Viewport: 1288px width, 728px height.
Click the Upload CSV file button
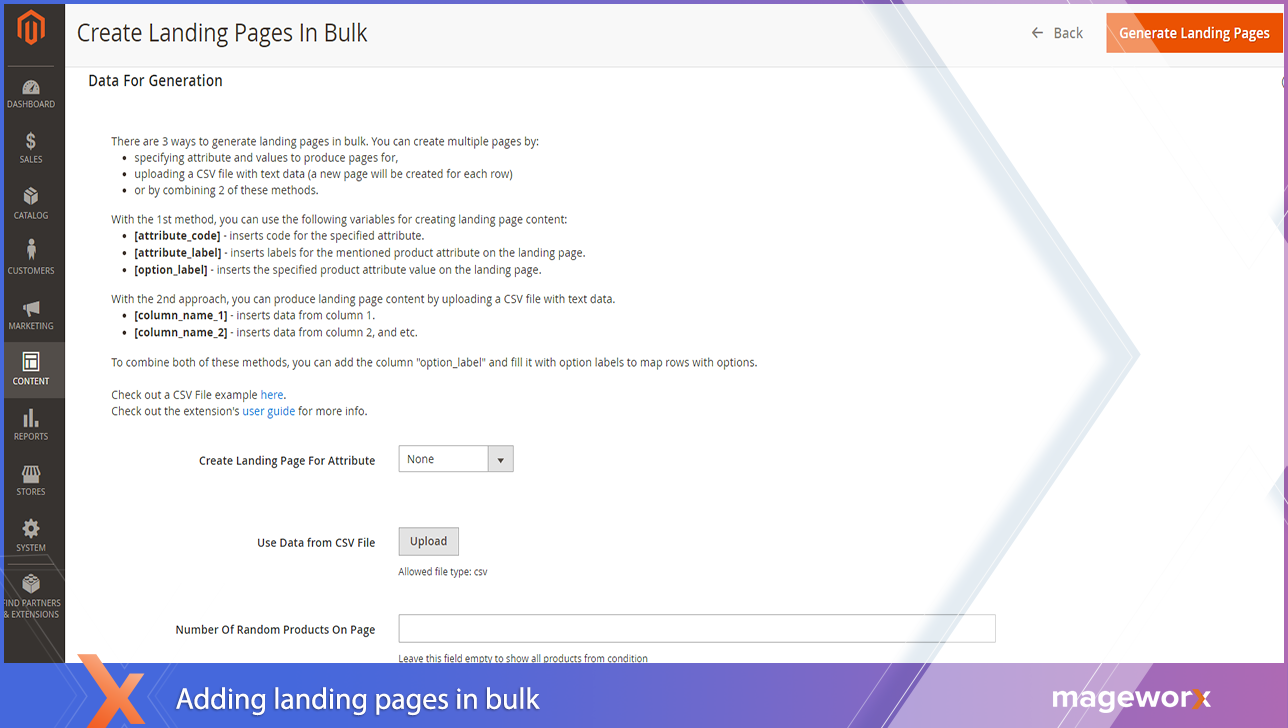428,541
